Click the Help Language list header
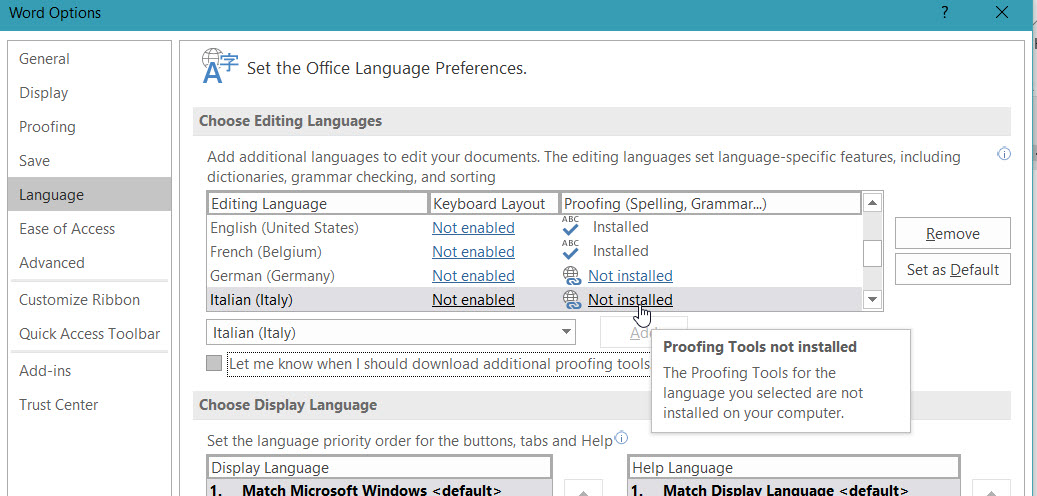 click(794, 468)
